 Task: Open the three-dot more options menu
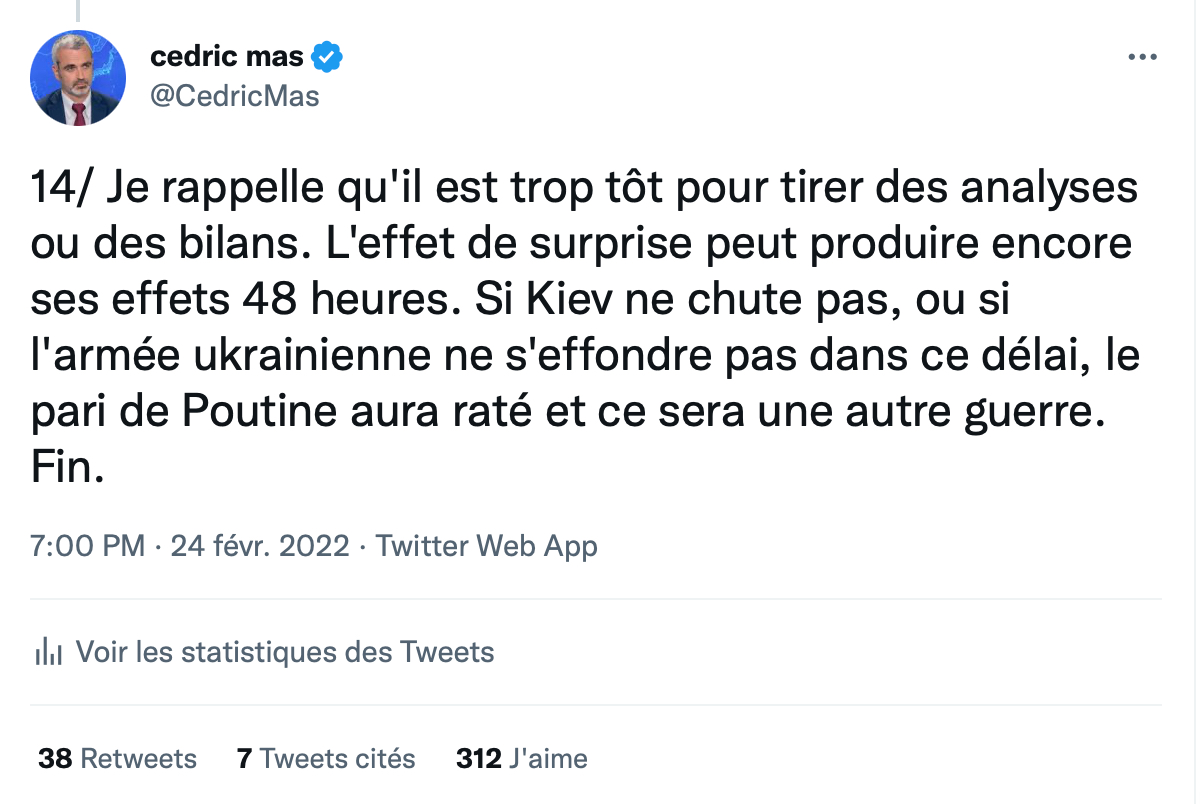point(1141,58)
